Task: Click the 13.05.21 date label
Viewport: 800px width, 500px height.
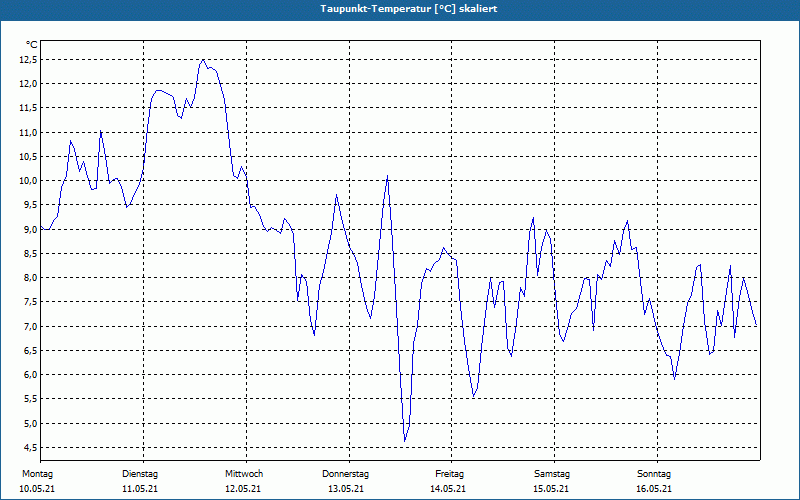Action: click(x=346, y=489)
